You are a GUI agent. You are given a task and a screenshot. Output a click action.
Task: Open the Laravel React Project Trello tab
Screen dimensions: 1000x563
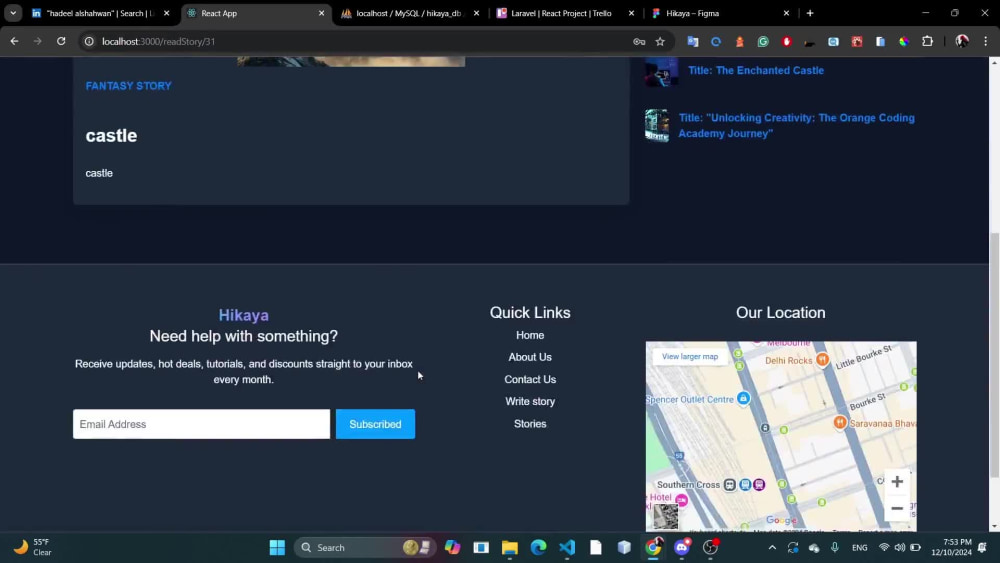(x=561, y=13)
